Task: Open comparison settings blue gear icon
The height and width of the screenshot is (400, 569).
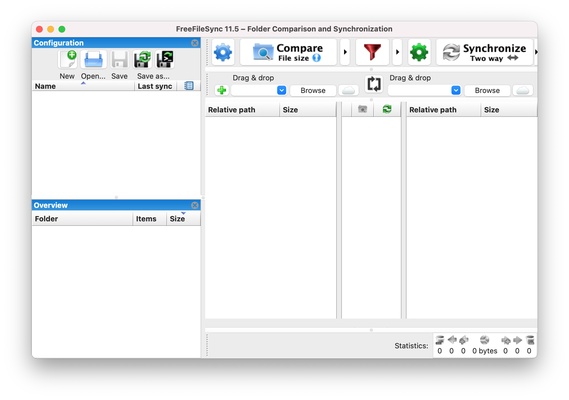Action: click(x=223, y=52)
